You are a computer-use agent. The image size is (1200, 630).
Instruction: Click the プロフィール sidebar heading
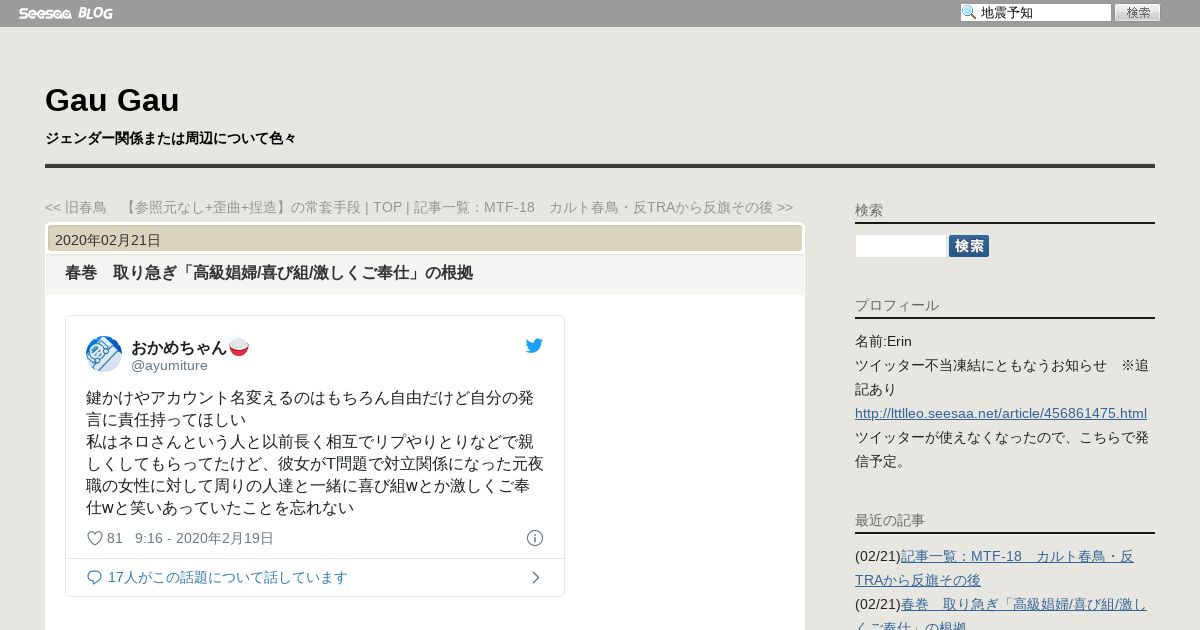tap(897, 305)
